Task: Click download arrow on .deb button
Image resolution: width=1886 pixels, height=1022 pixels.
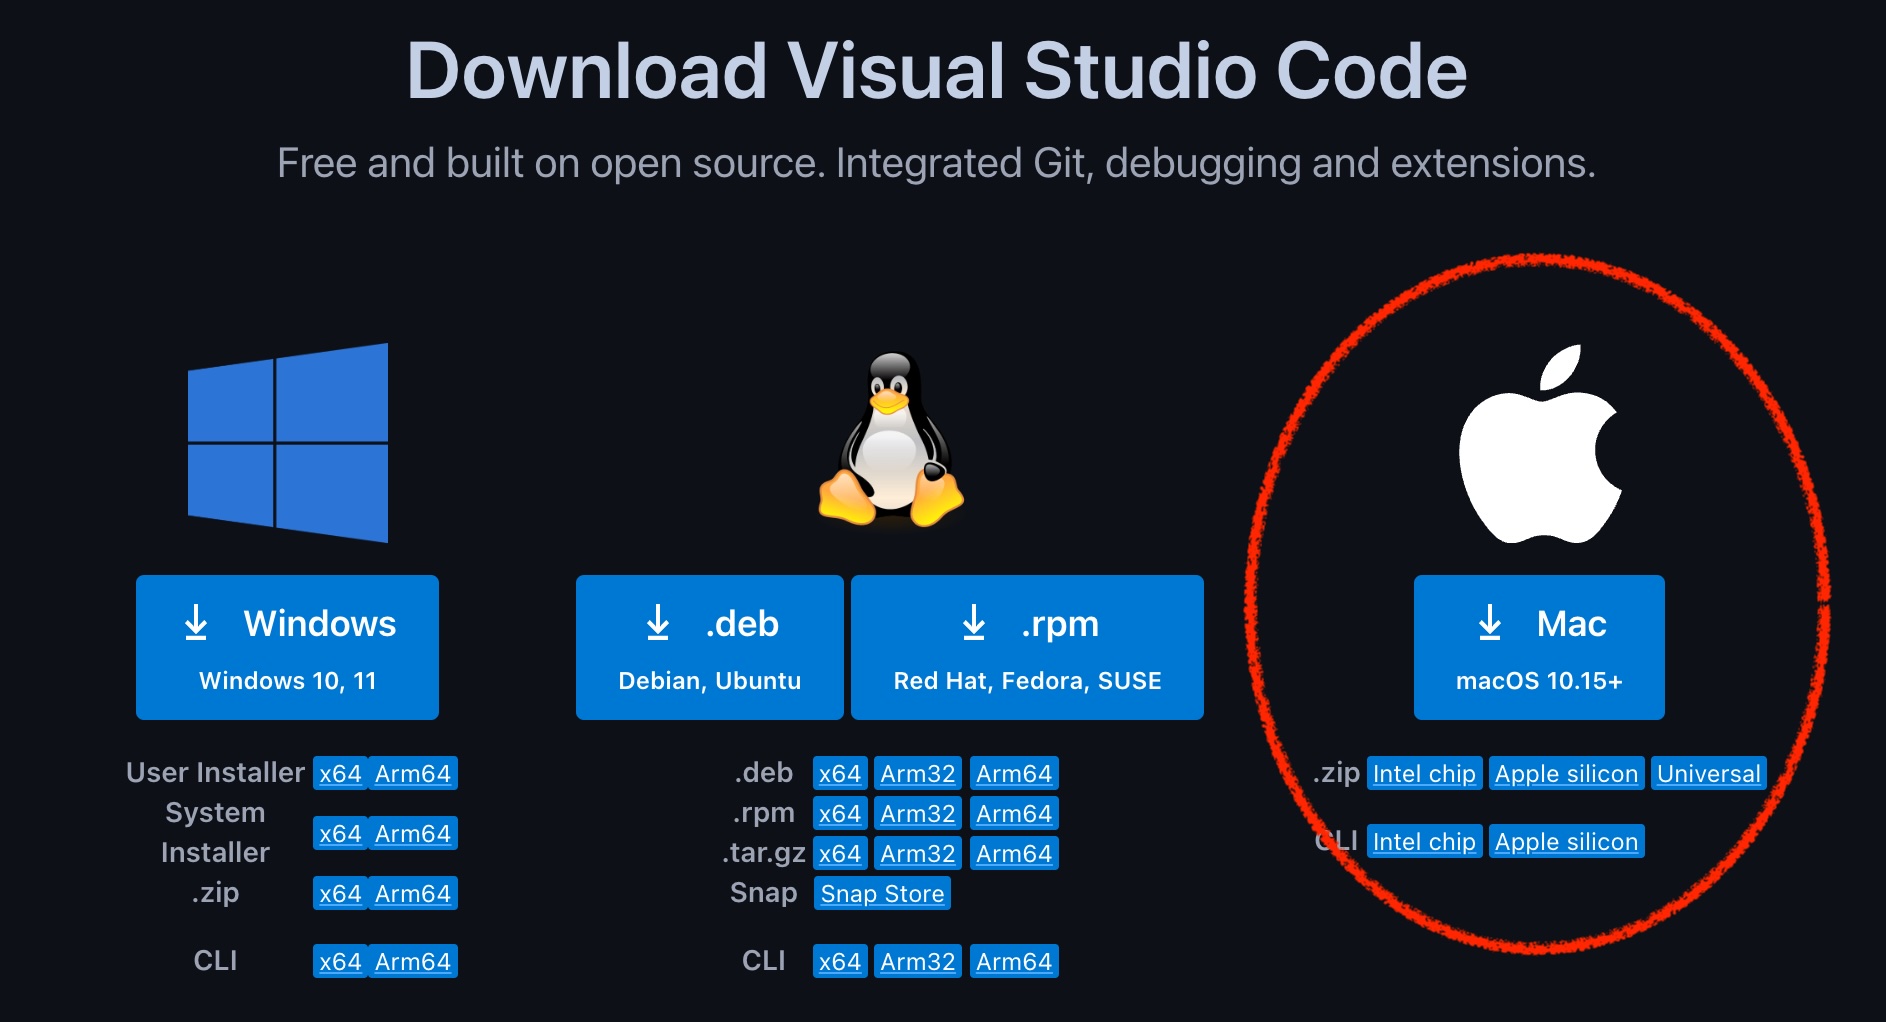Action: click(658, 623)
